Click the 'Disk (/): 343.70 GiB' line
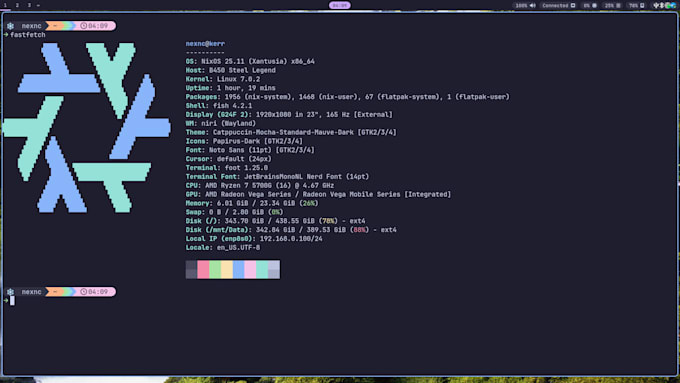The height and width of the screenshot is (383, 680). pyautogui.click(x=275, y=221)
